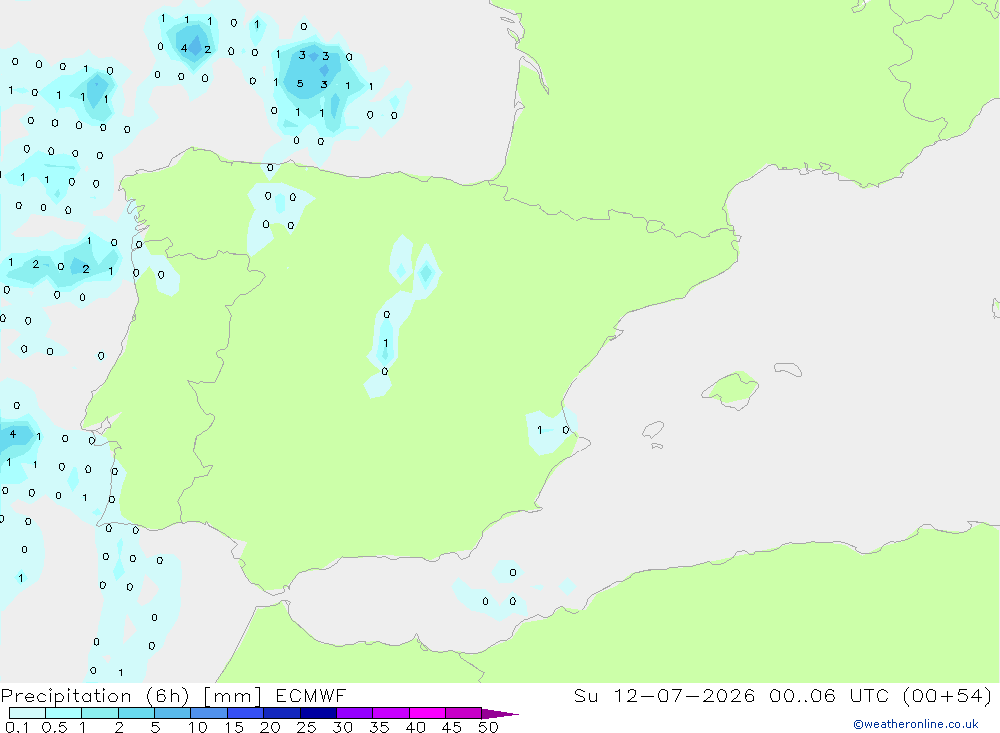Image resolution: width=1000 pixels, height=733 pixels.
Task: Select the "Su 12-07-2026" date text
Action: click(665, 695)
